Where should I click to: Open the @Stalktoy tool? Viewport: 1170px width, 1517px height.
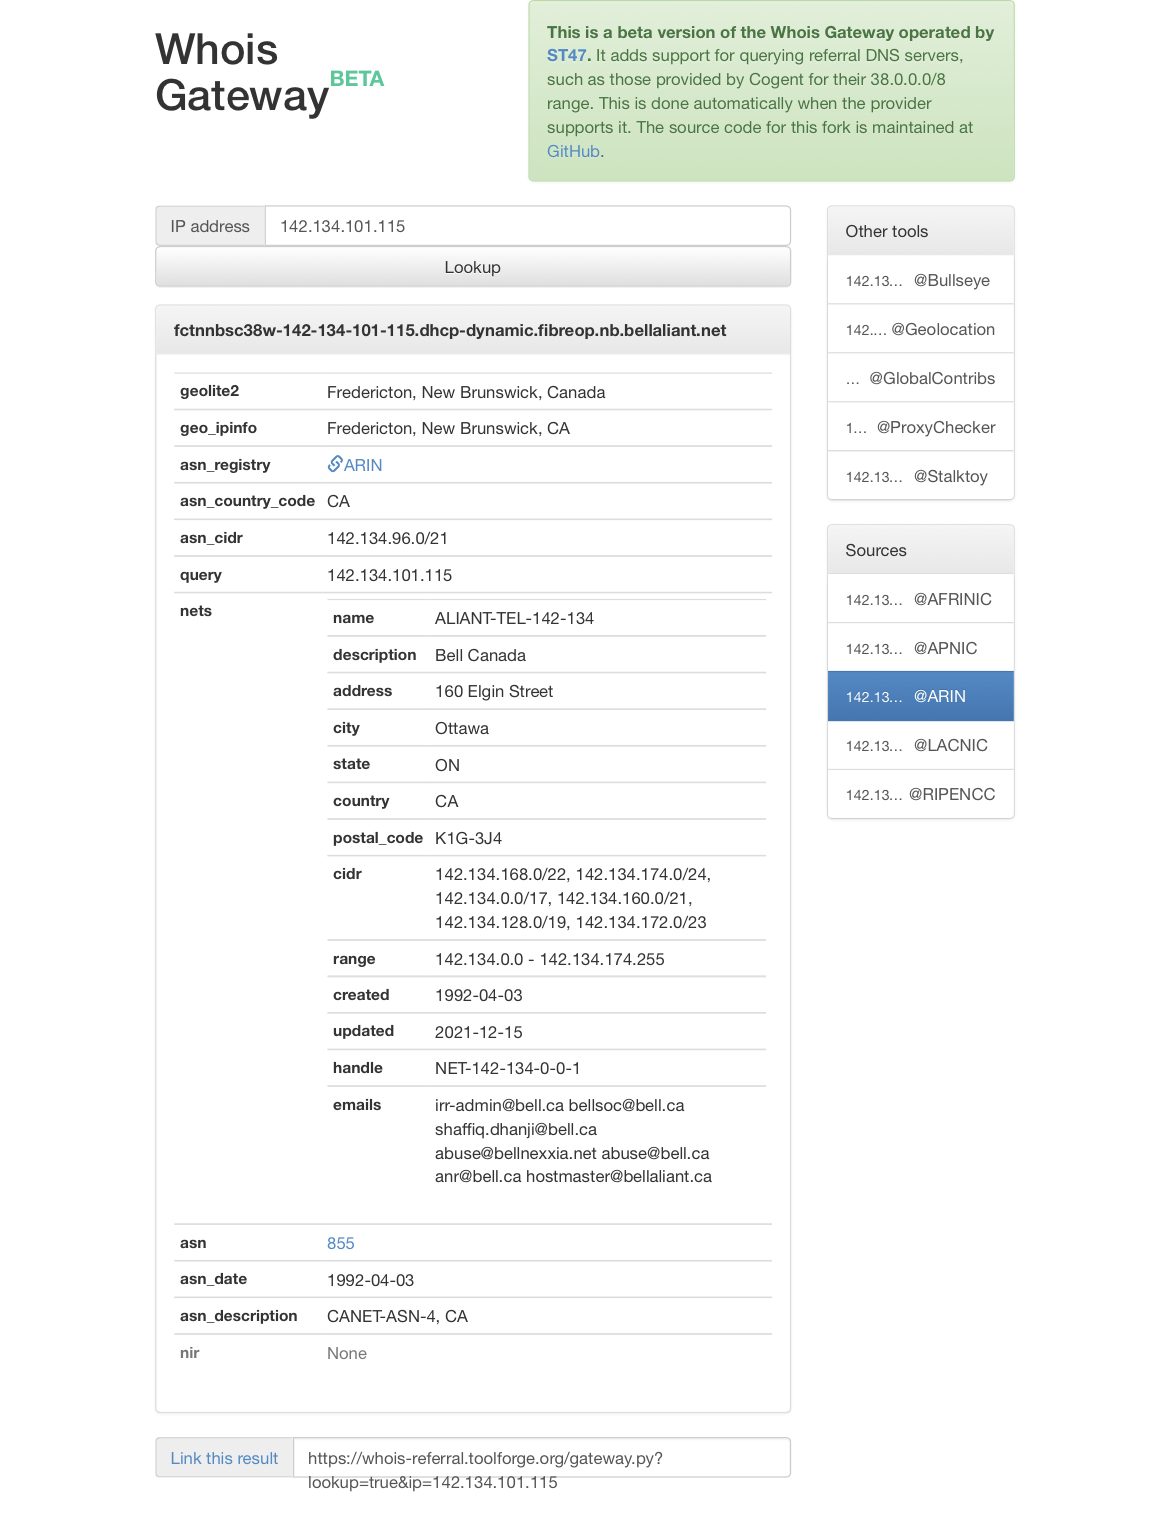[x=921, y=476]
